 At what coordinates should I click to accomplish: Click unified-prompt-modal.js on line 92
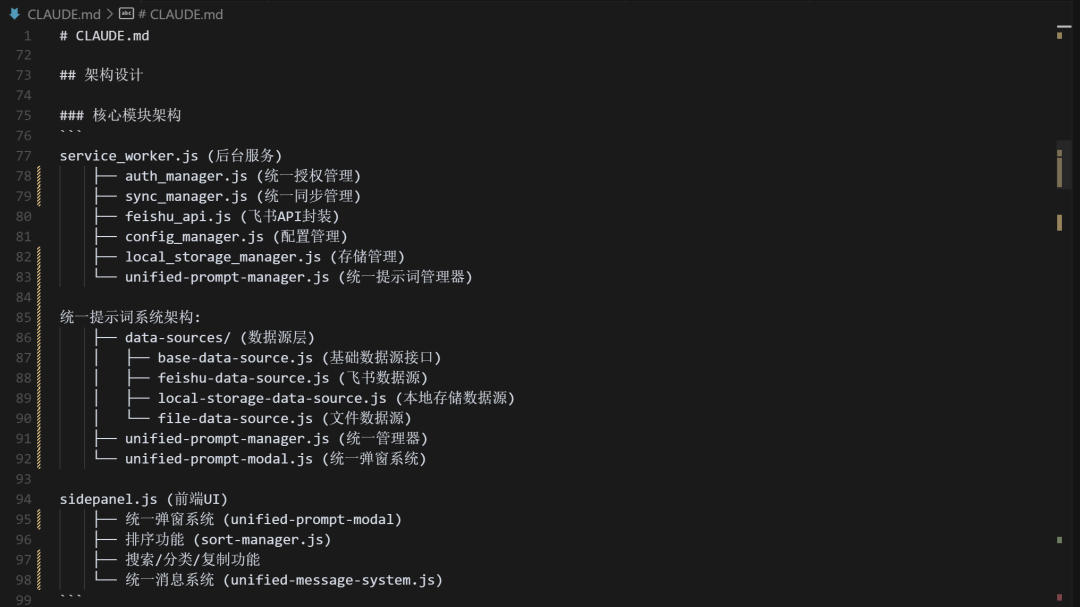(218, 459)
